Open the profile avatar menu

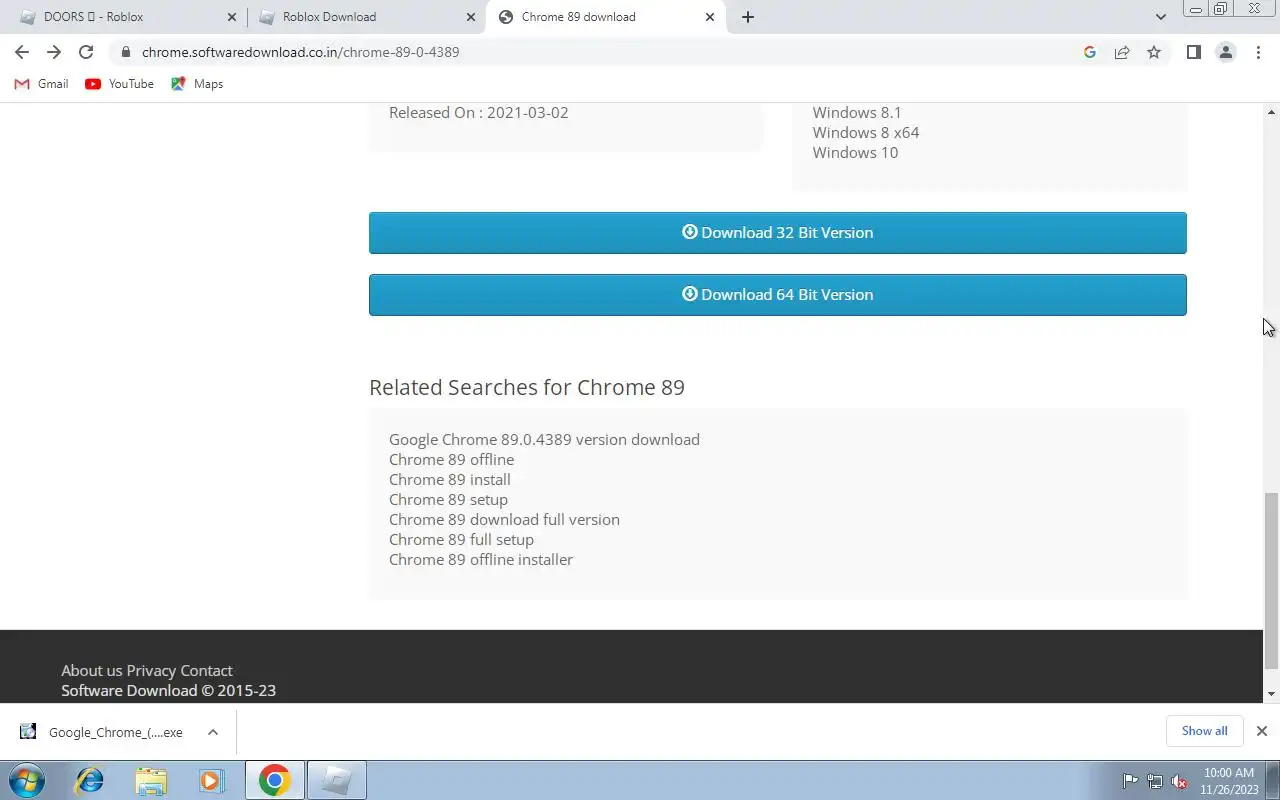tap(1226, 52)
